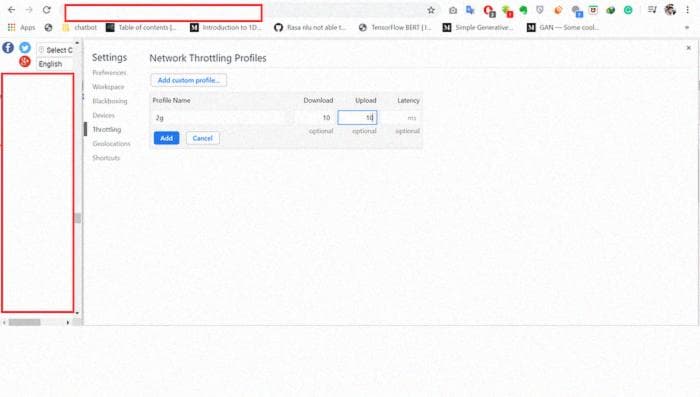Click the horizontal scrollbar right arrow
The height and width of the screenshot is (397, 700).
pos(67,322)
